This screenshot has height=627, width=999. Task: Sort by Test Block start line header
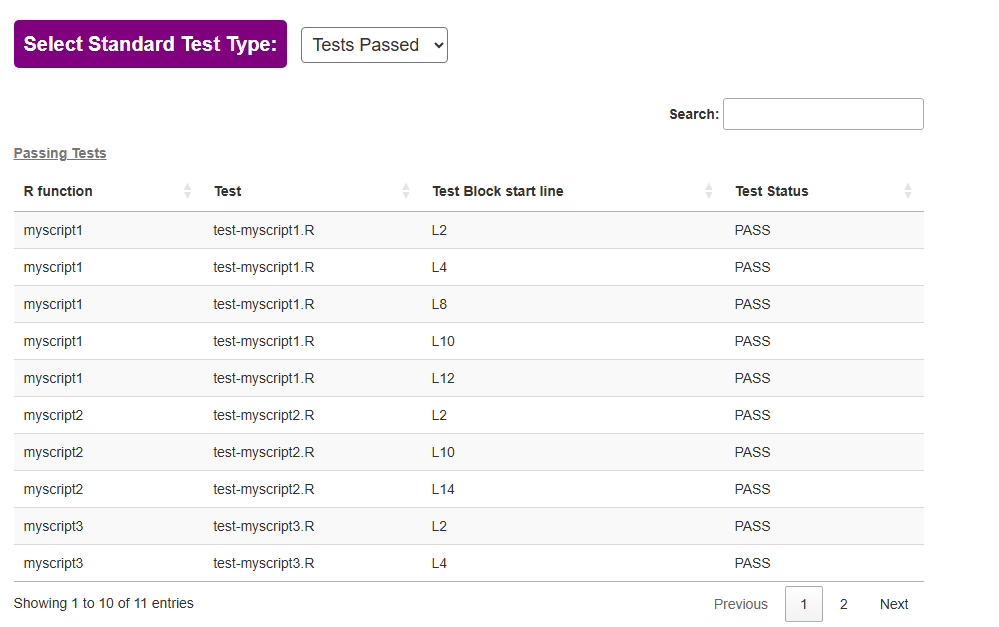(x=497, y=191)
